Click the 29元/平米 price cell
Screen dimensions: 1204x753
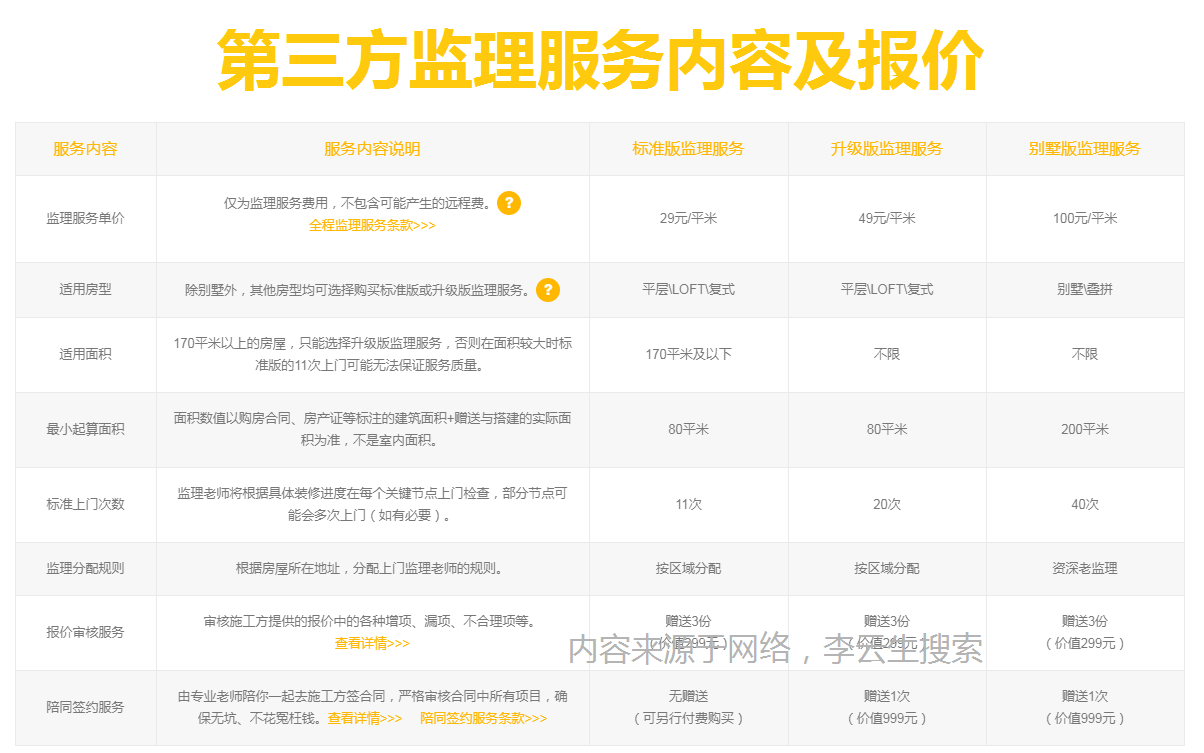point(688,219)
